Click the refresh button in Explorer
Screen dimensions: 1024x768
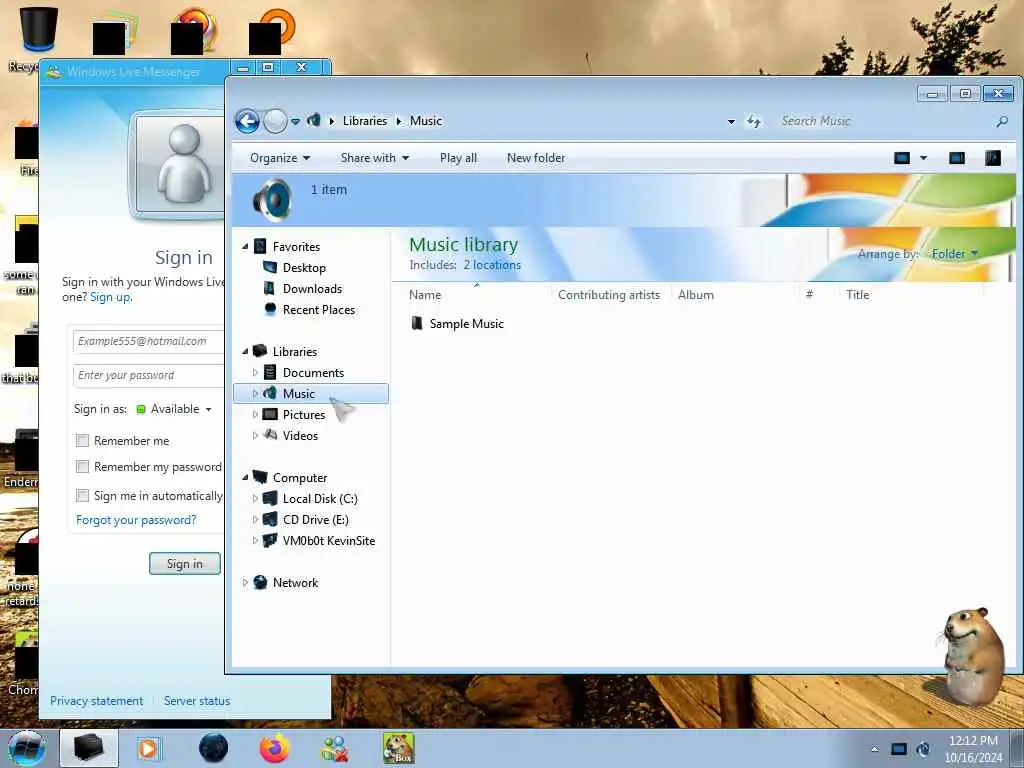(754, 121)
